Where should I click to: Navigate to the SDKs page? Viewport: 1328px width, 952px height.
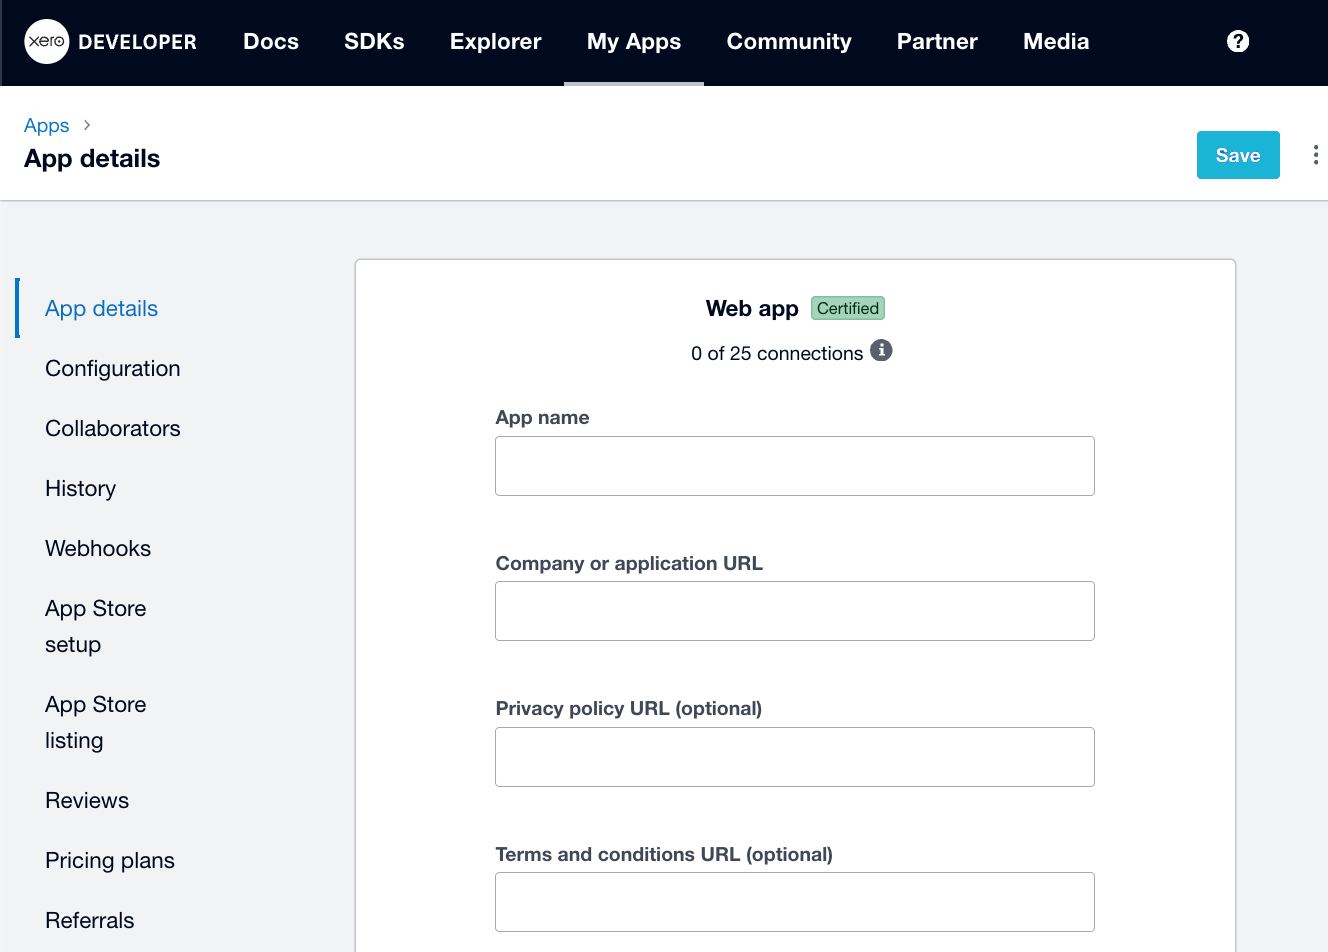tap(374, 42)
